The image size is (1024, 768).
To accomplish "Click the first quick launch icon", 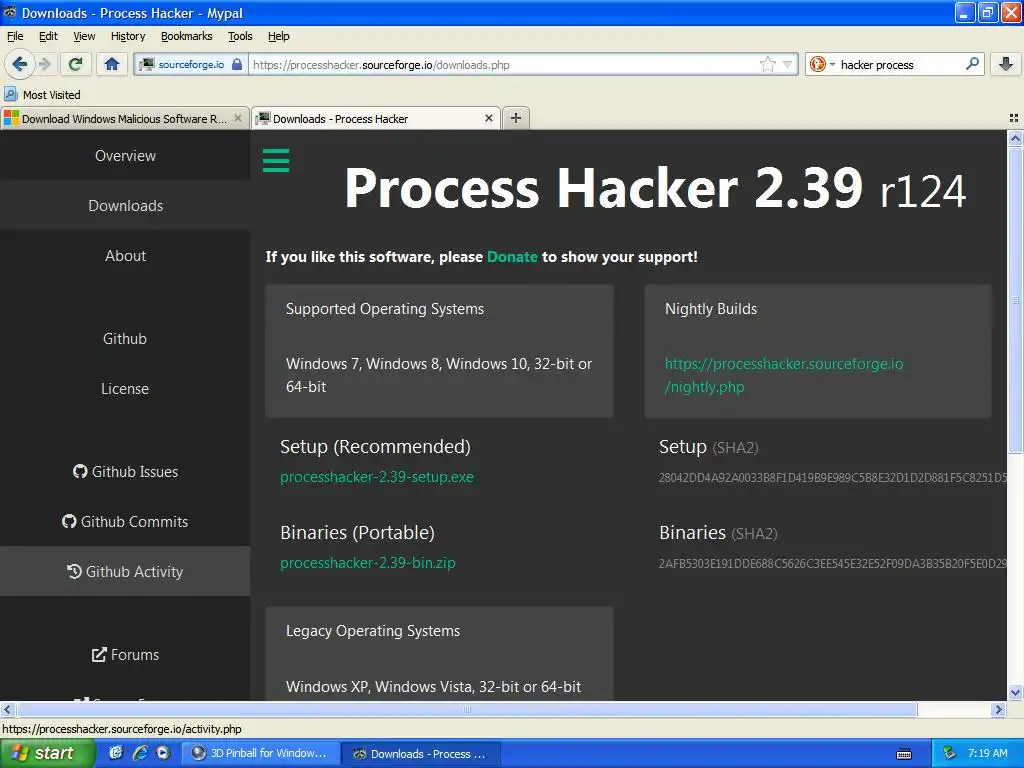I will [x=116, y=753].
